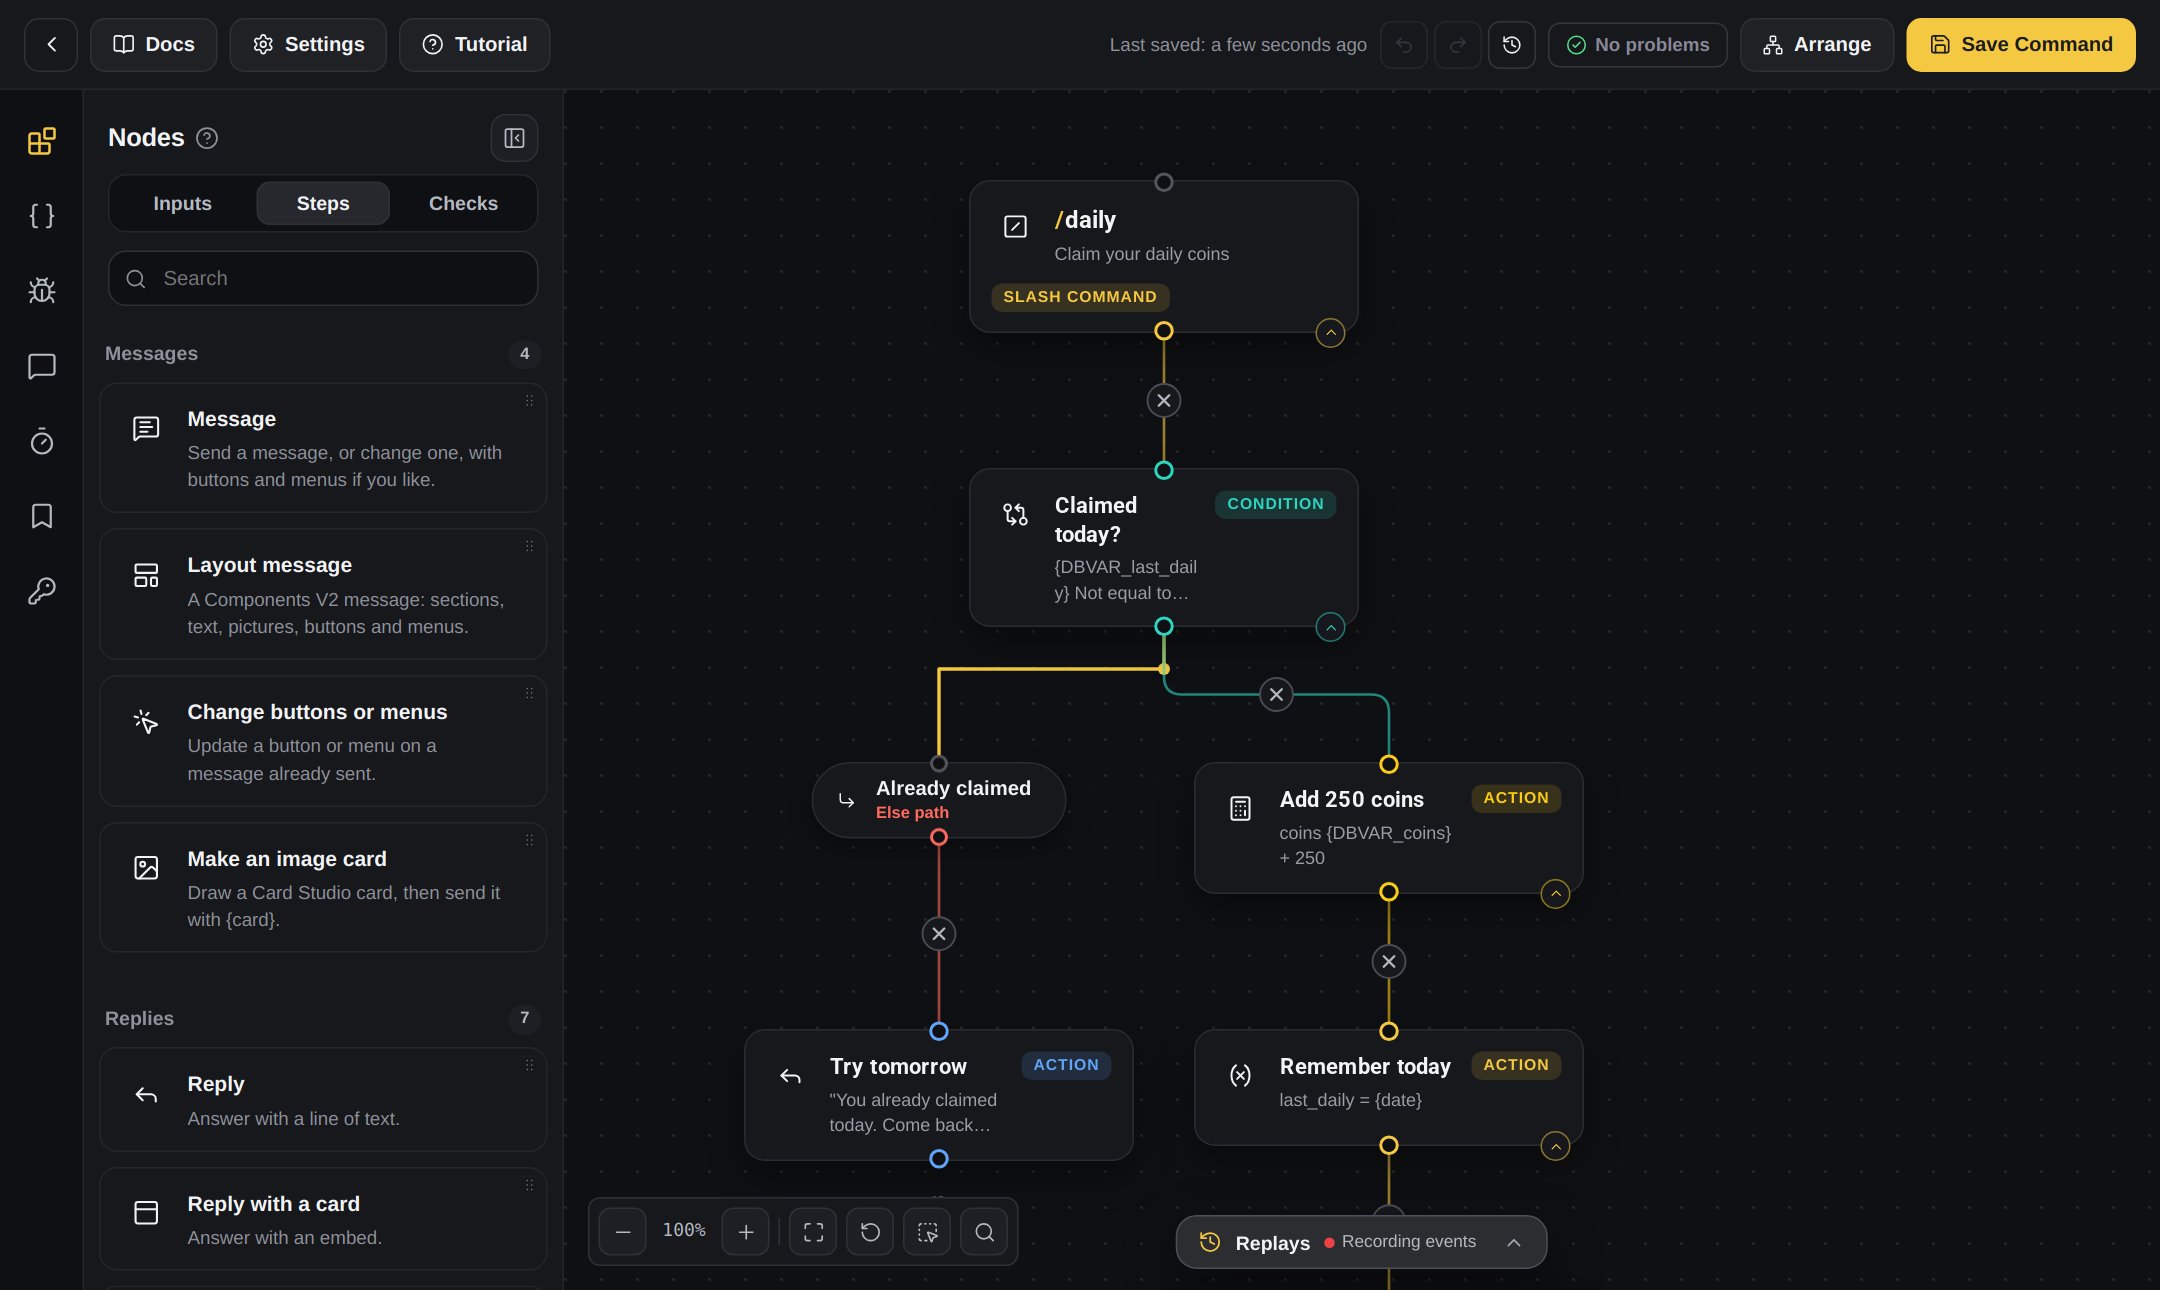Collapse the Claimed today? condition node

(1330, 628)
